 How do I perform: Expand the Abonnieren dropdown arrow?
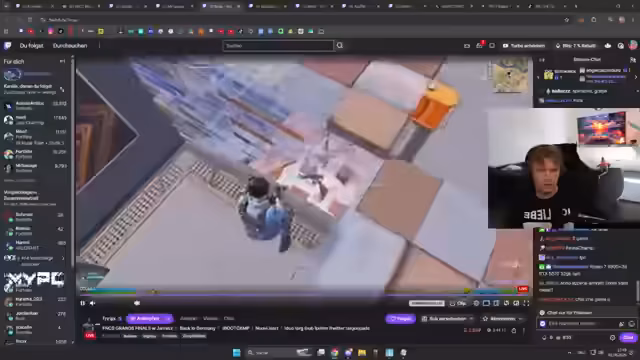tap(520, 319)
